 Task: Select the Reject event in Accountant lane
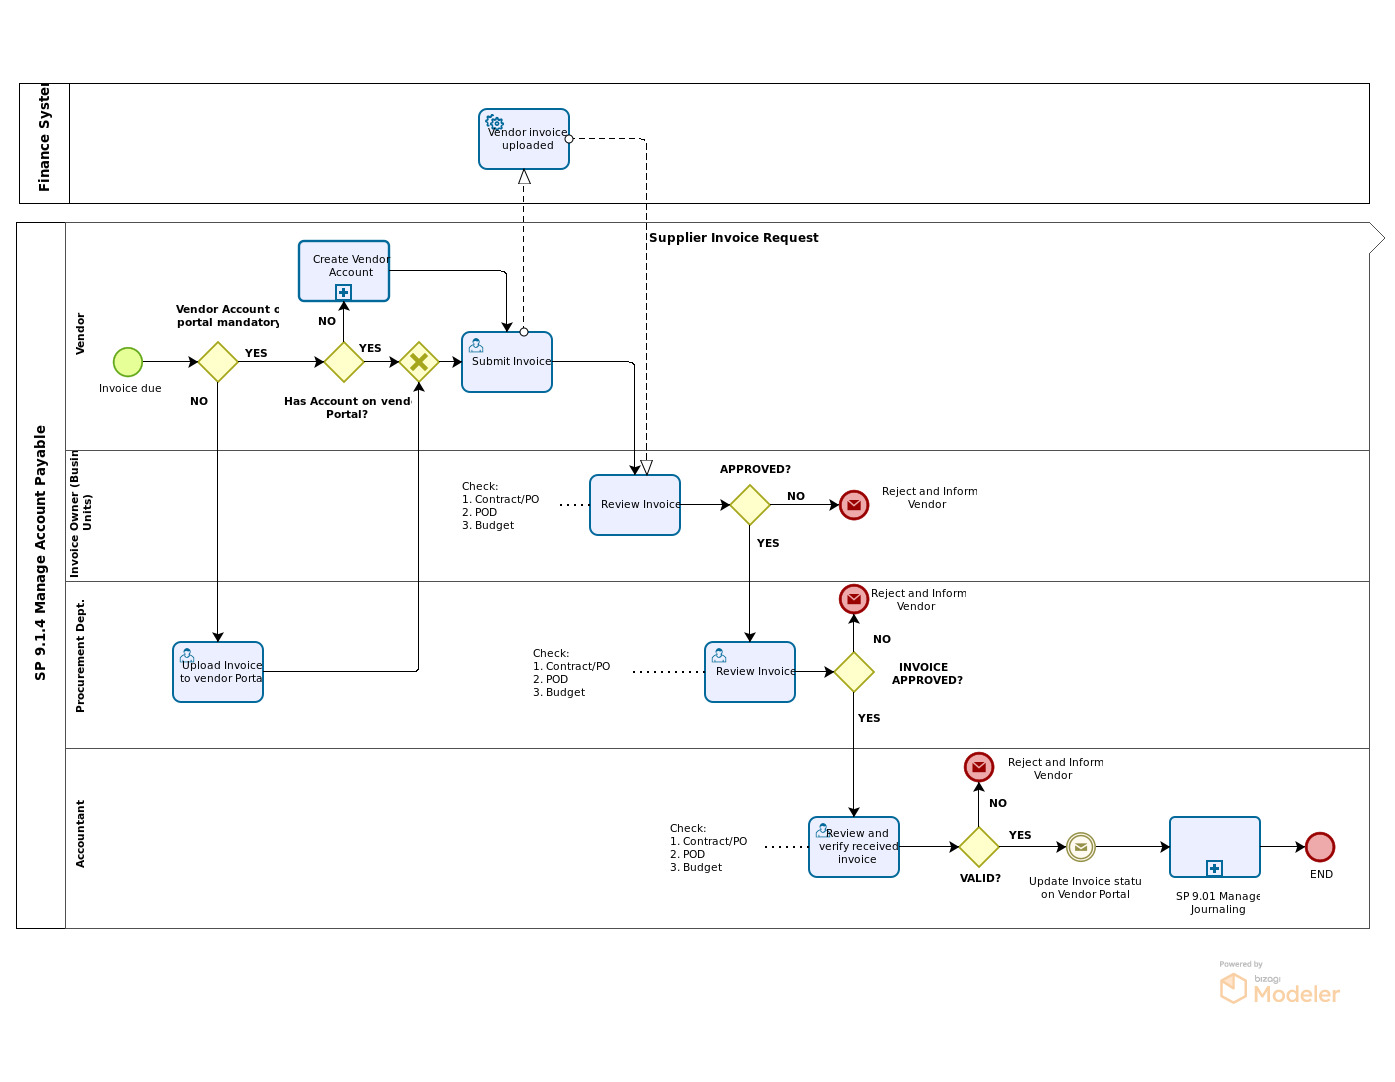click(979, 767)
